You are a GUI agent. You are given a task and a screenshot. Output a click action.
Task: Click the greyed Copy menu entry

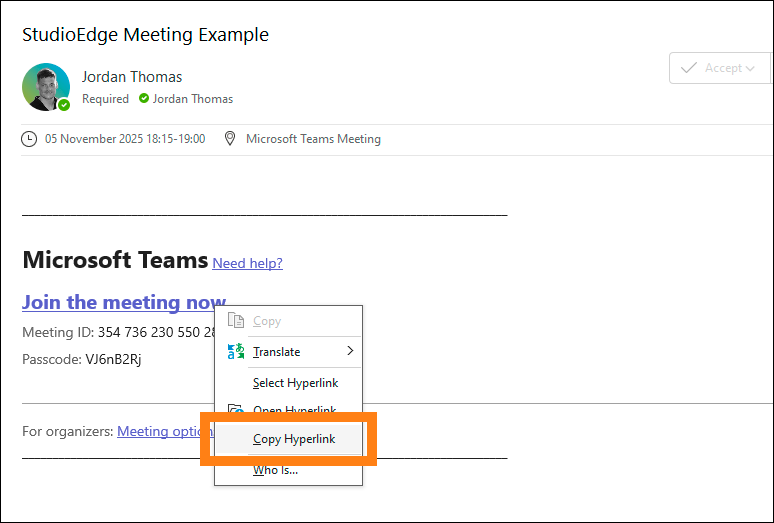pyautogui.click(x=288, y=321)
